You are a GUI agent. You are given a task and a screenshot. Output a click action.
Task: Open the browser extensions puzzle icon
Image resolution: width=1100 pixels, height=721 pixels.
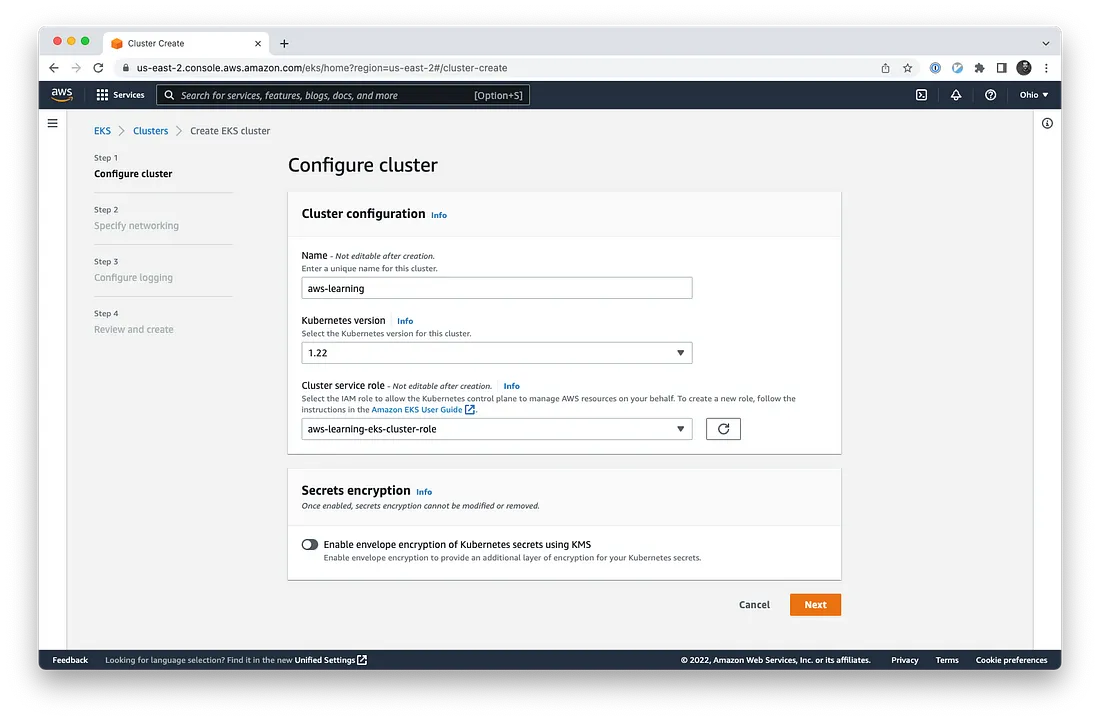click(979, 68)
